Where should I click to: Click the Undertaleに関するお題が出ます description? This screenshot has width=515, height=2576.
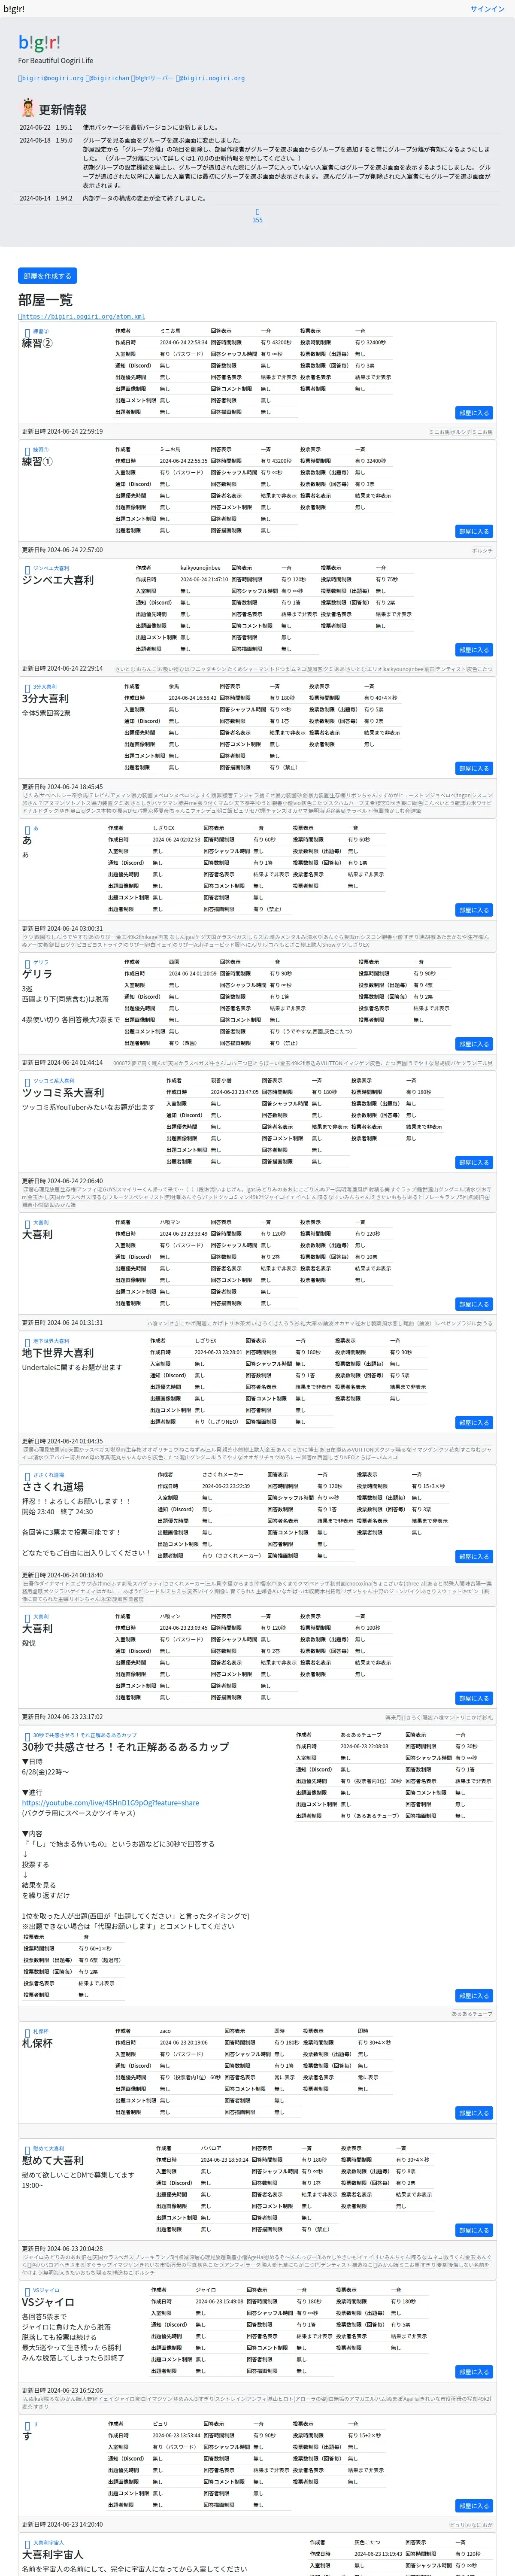[x=72, y=1367]
